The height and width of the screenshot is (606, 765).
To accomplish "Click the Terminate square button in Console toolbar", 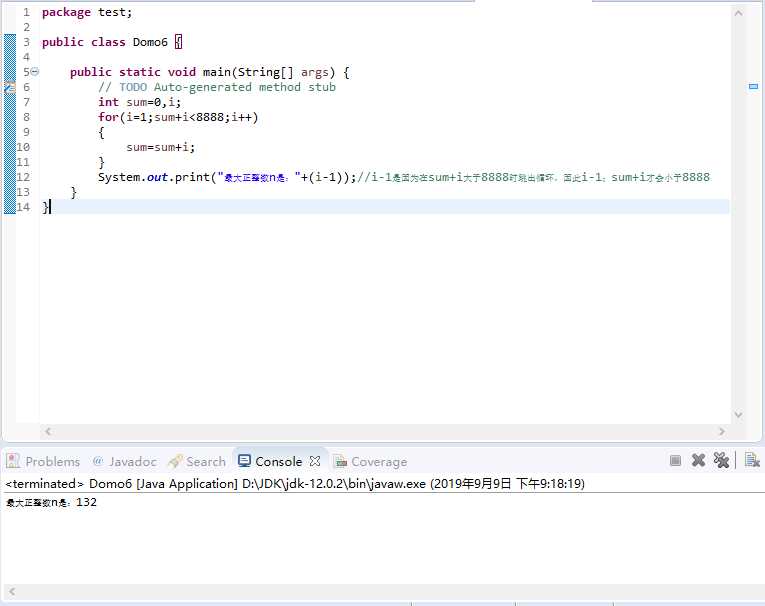I will tap(675, 460).
